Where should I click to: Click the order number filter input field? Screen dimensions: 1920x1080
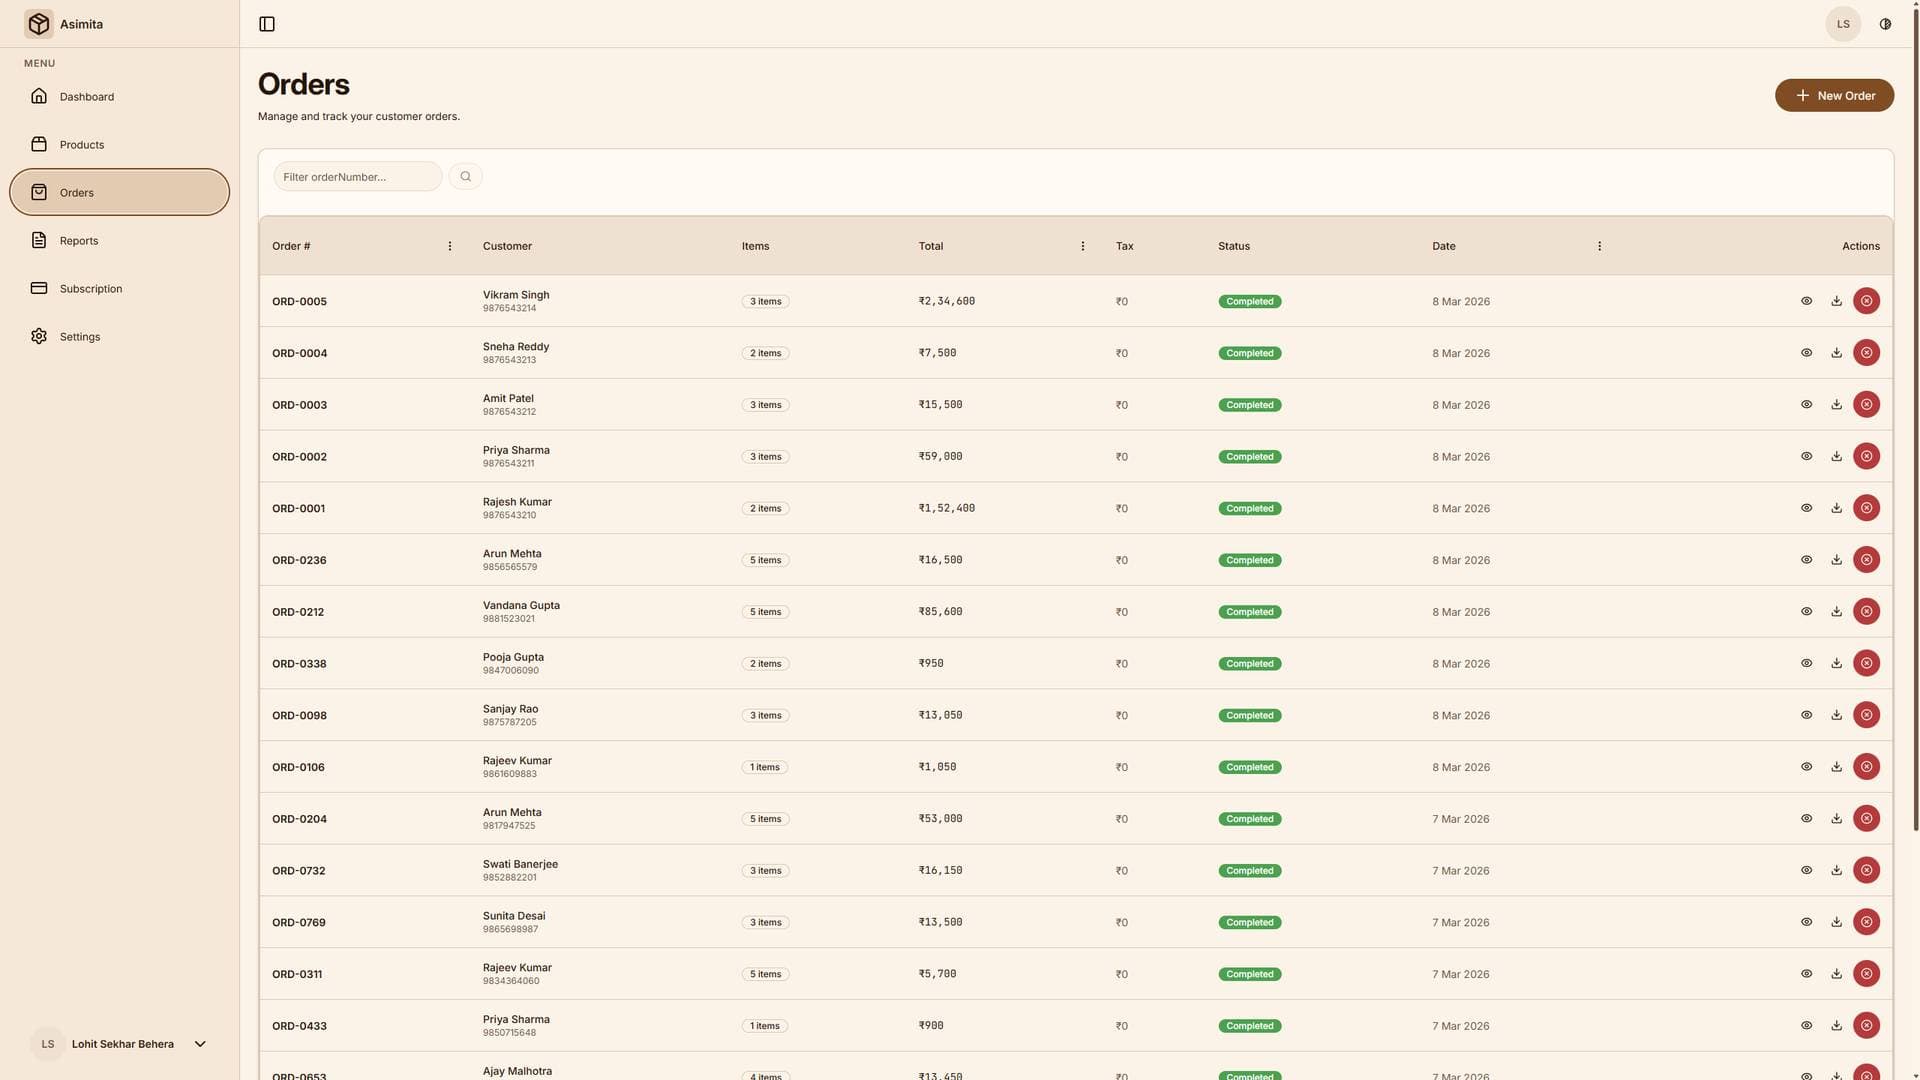[357, 176]
